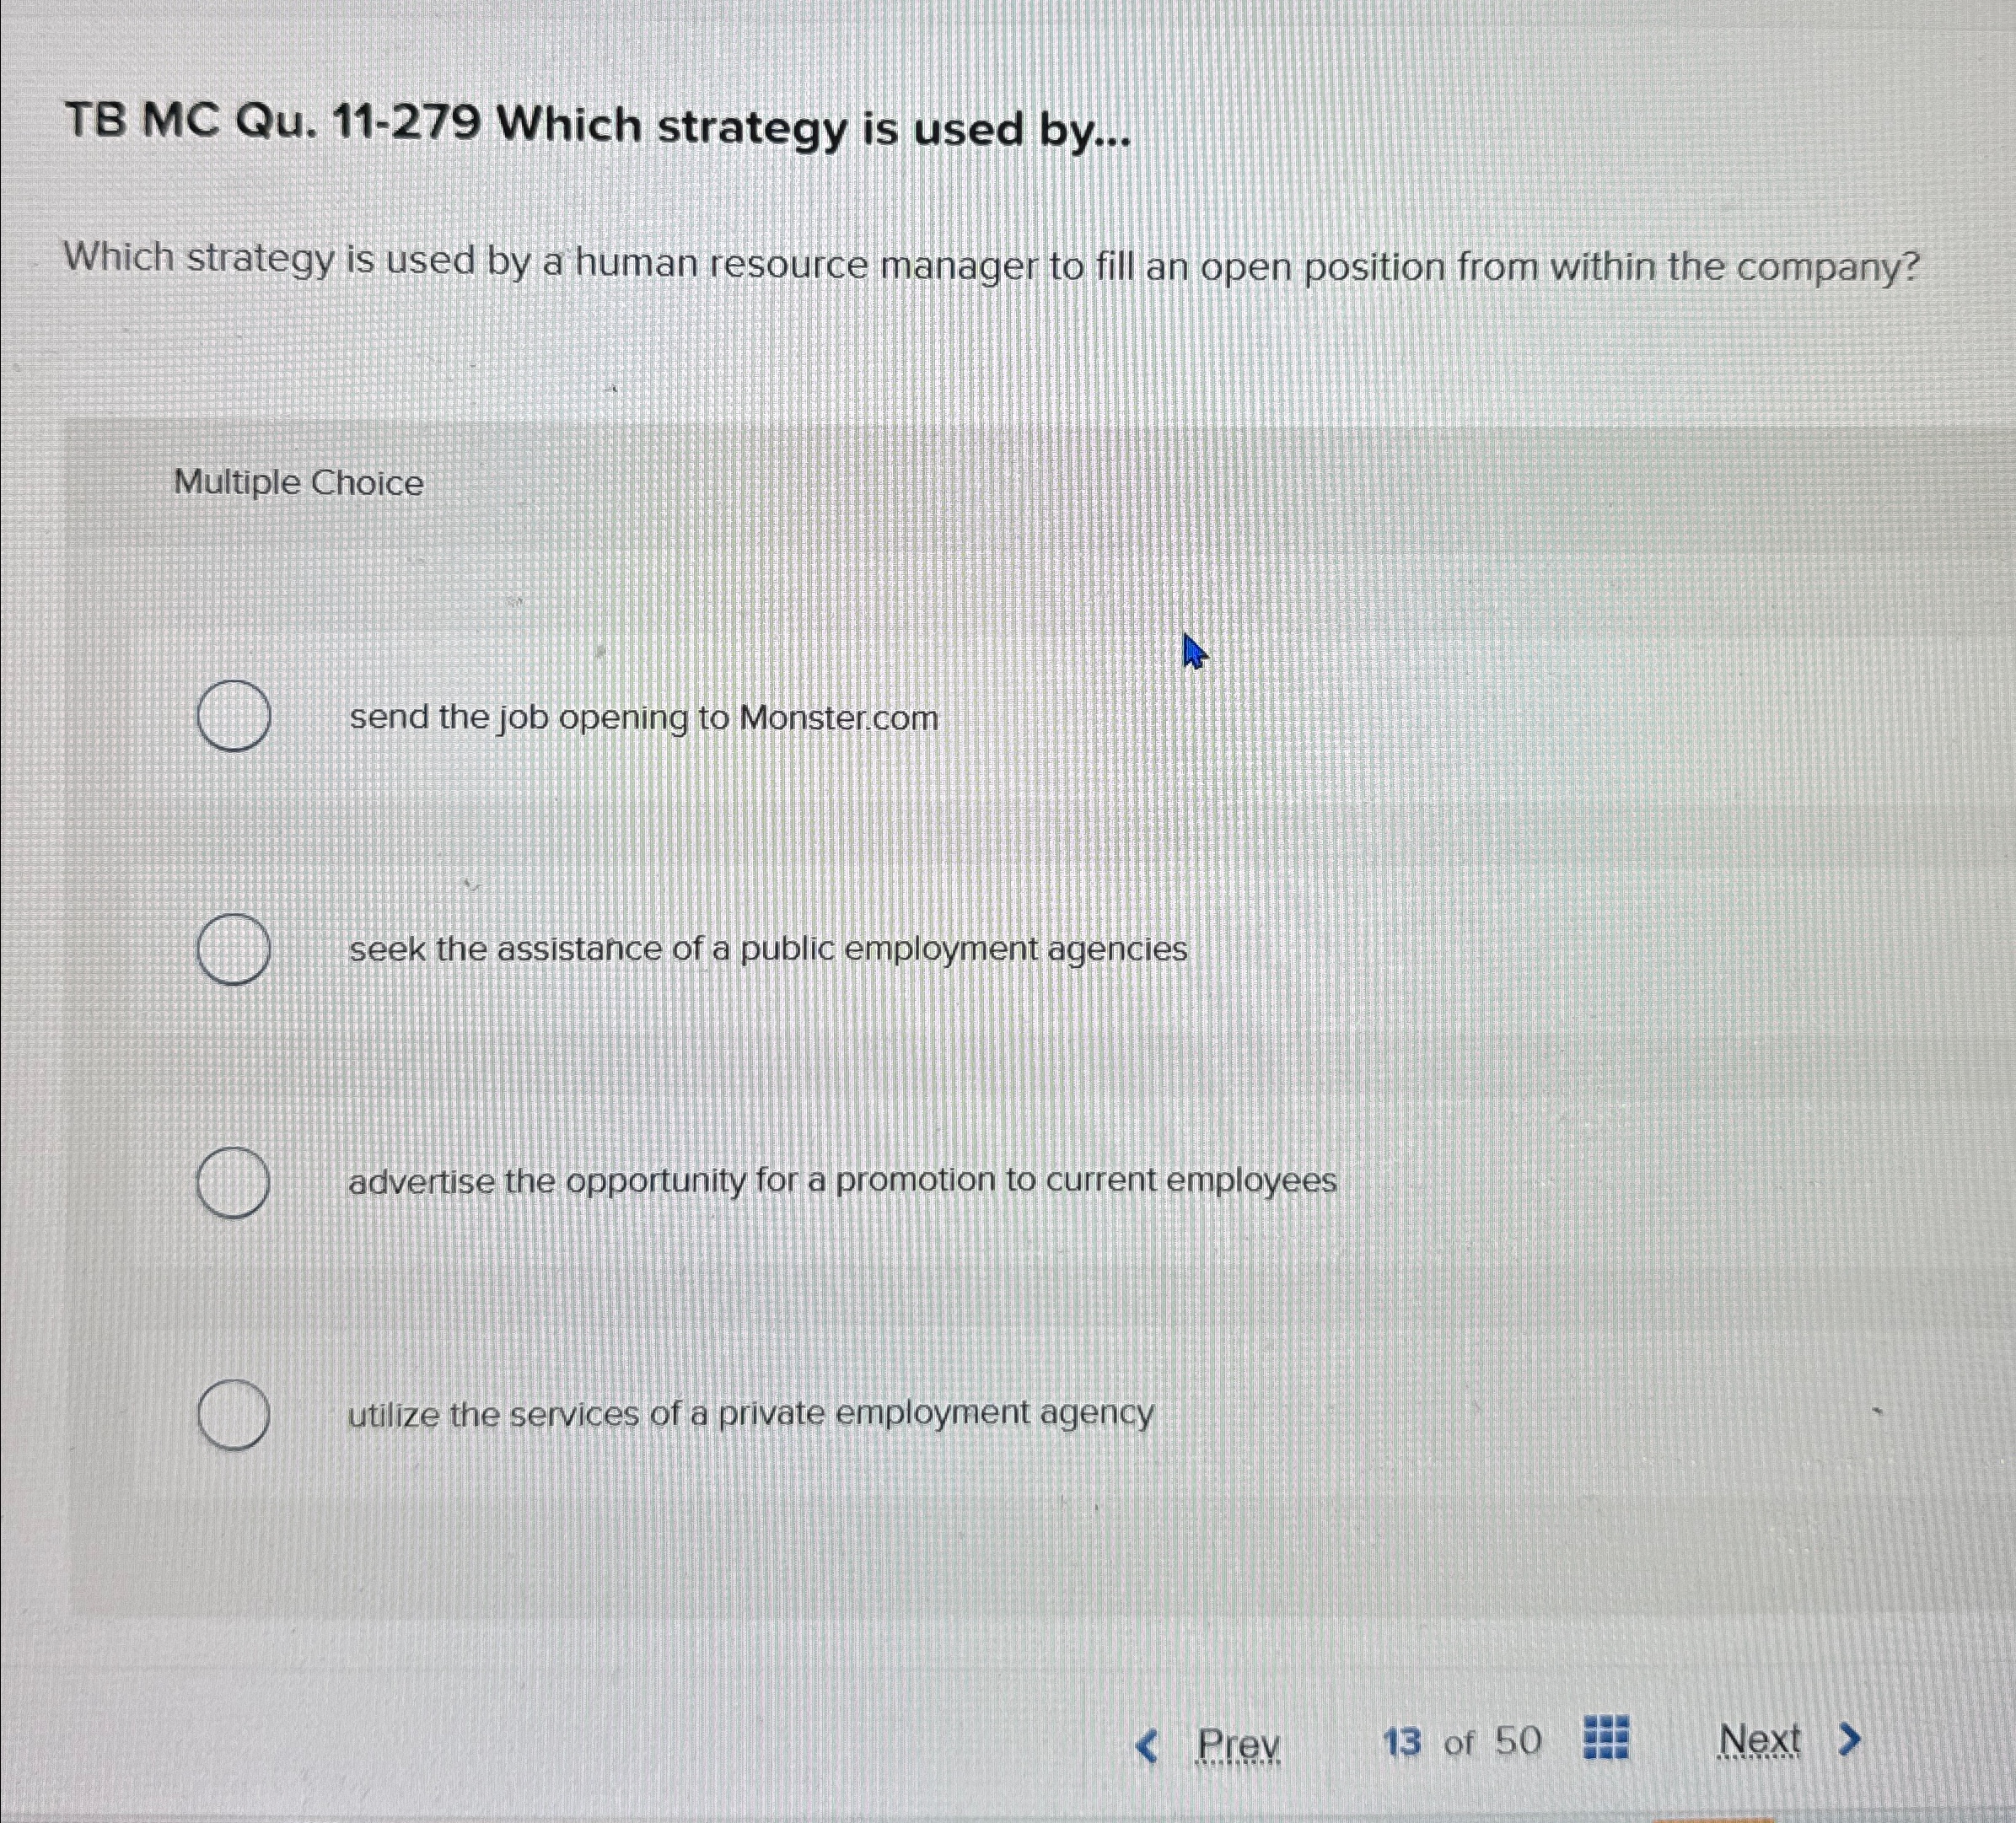Select 'seek the assistance of a public employment agencies'
The image size is (2016, 1823).
[768, 950]
